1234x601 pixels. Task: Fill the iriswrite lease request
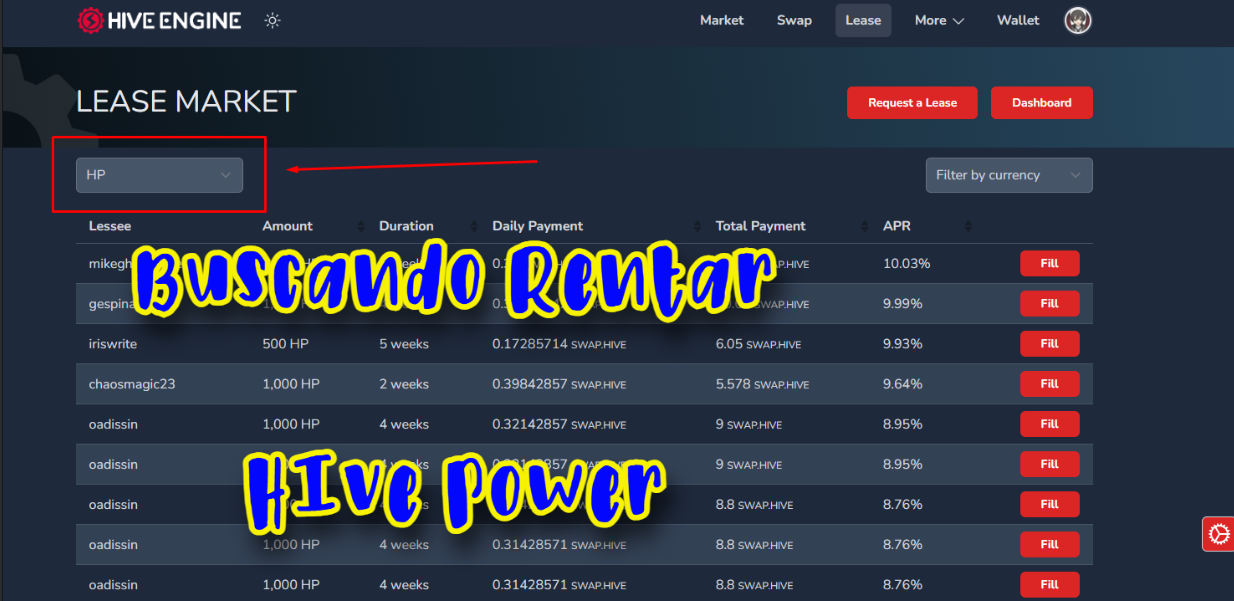coord(1050,344)
